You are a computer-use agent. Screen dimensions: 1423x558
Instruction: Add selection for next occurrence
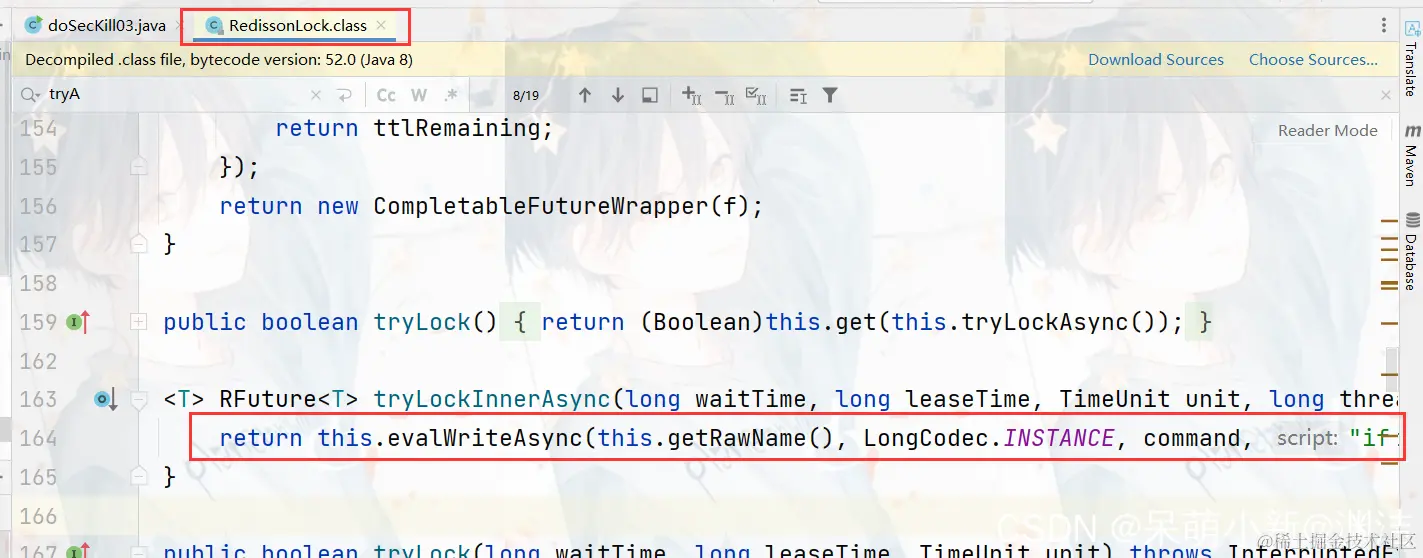tap(691, 95)
